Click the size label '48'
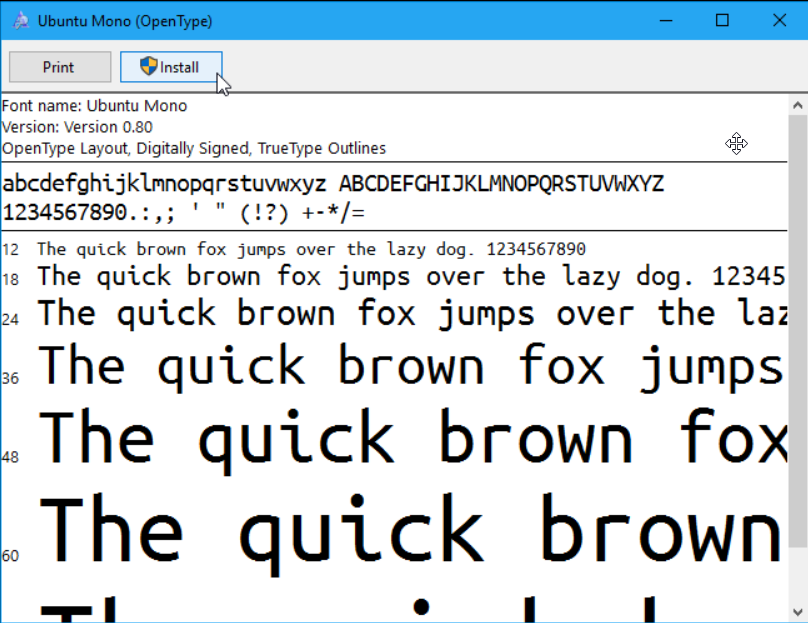The height and width of the screenshot is (623, 808). tap(10, 458)
